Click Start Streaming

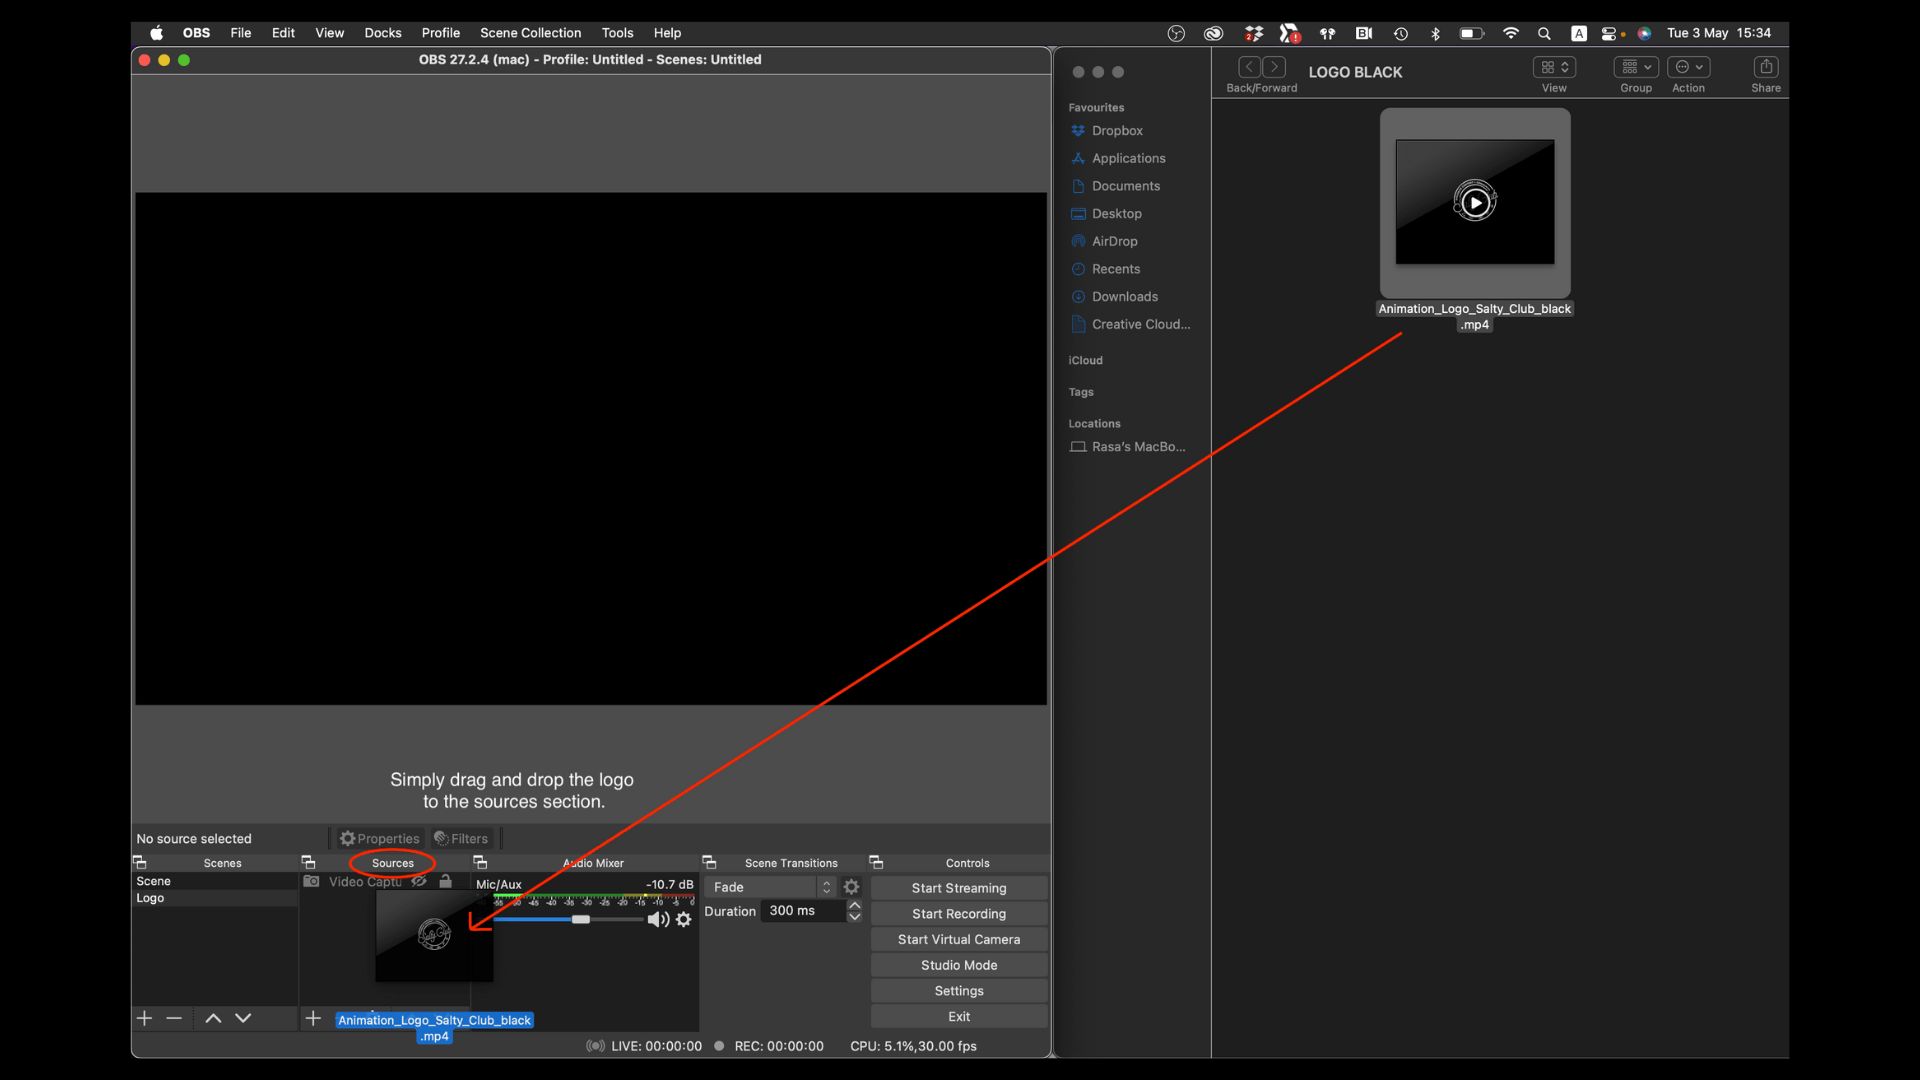pos(959,888)
